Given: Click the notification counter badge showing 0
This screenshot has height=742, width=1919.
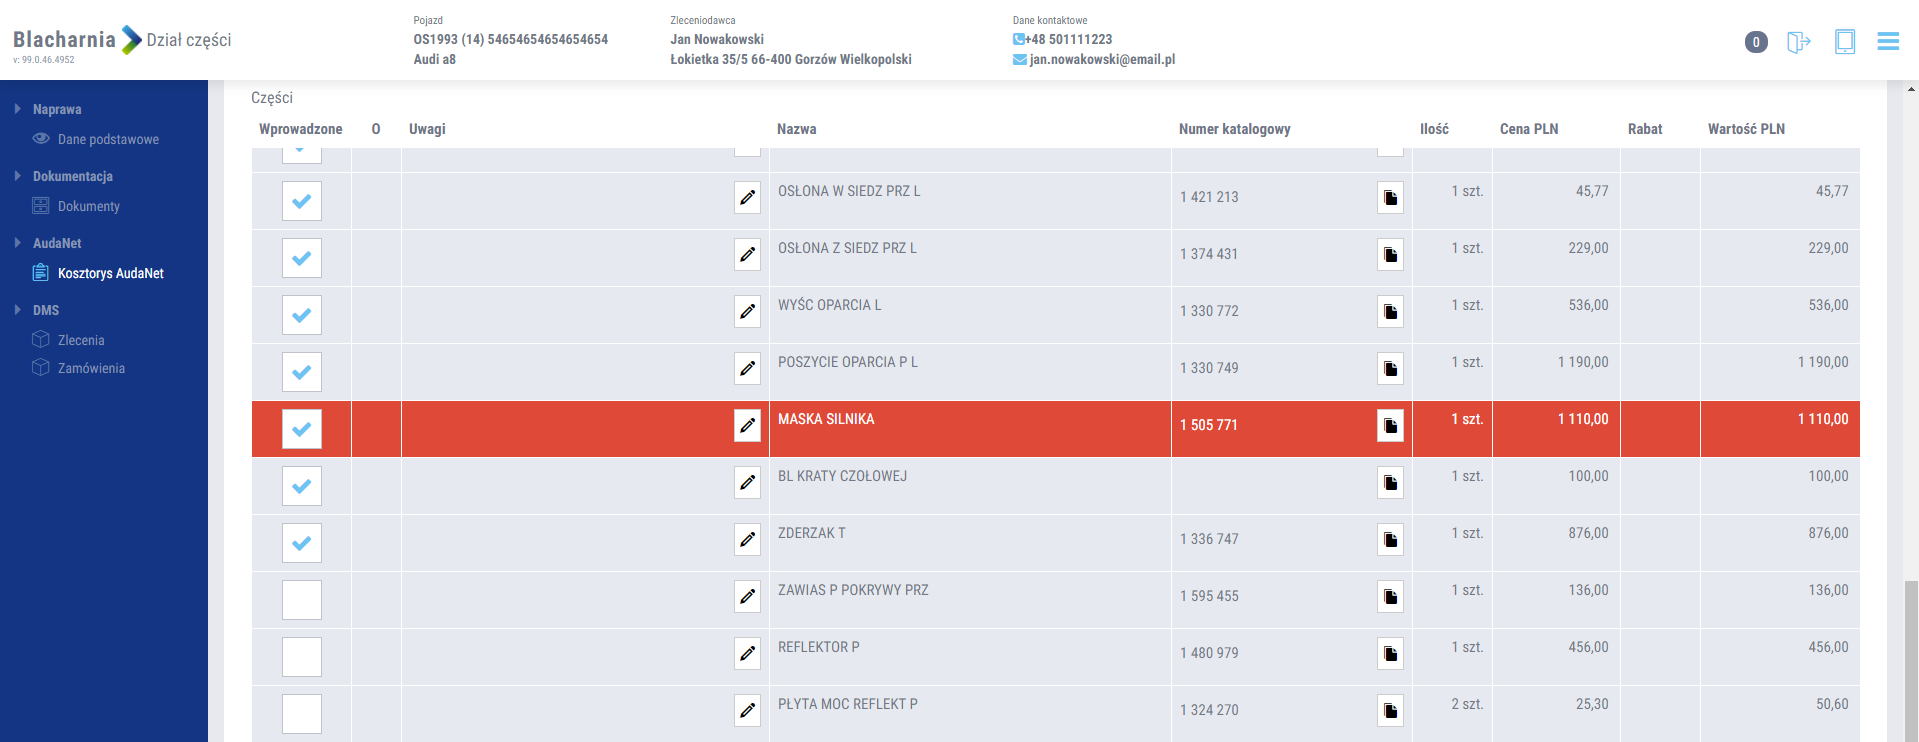Looking at the screenshot, I should 1756,42.
